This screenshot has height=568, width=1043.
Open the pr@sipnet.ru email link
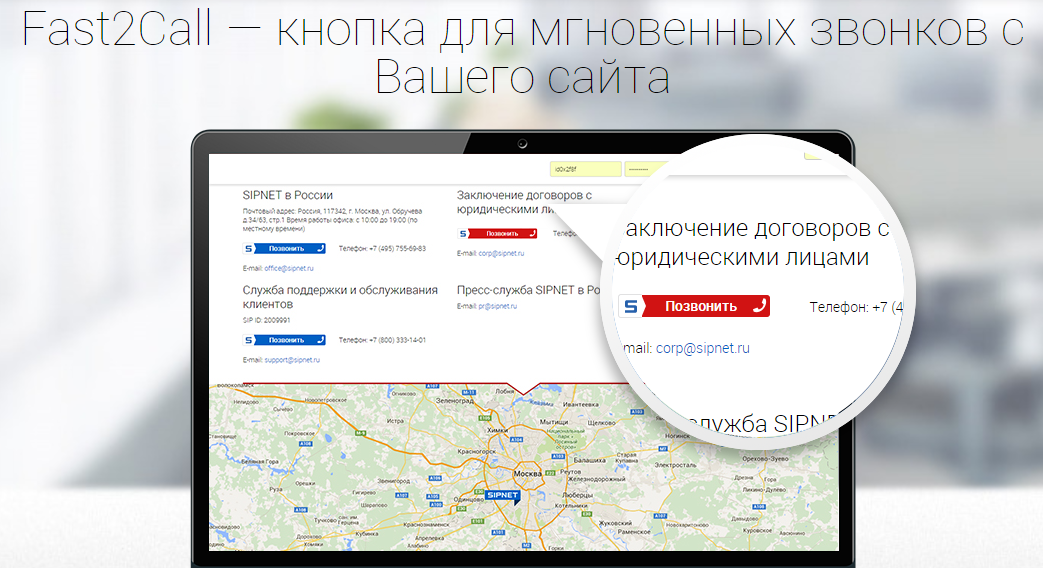tap(498, 306)
